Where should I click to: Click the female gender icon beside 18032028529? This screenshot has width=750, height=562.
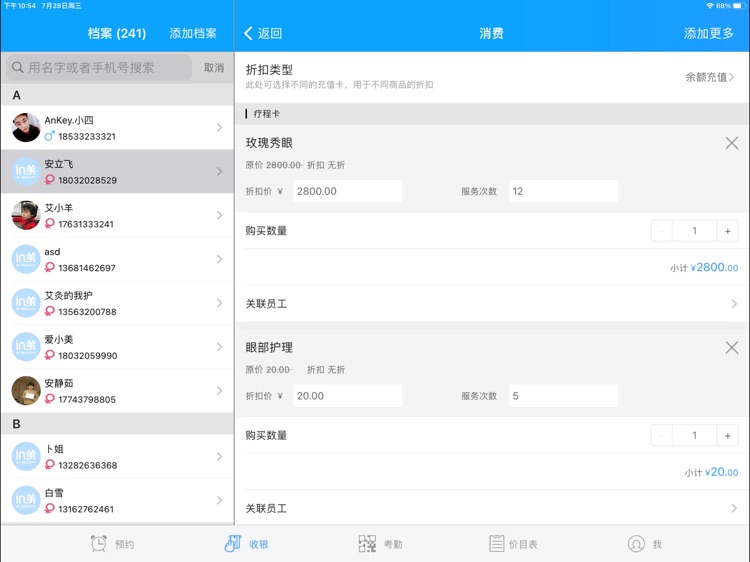point(49,180)
